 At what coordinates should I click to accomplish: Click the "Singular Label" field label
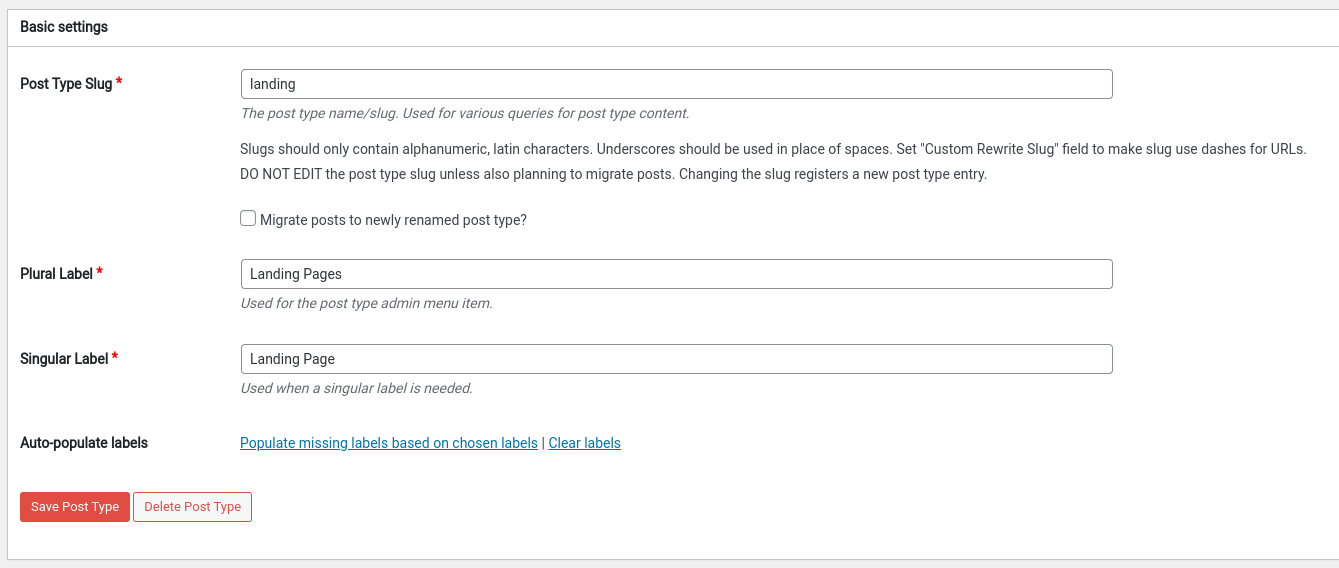point(64,358)
